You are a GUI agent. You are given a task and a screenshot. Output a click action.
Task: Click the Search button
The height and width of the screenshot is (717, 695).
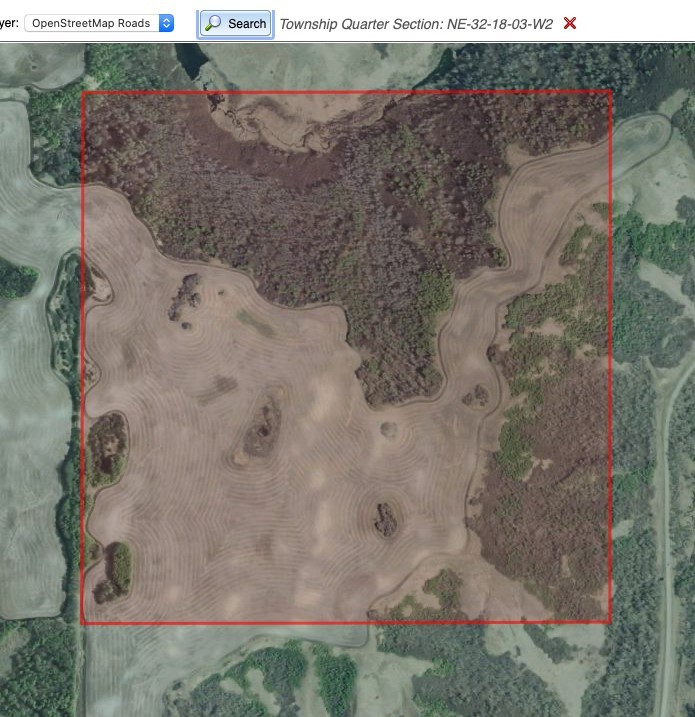(x=235, y=24)
